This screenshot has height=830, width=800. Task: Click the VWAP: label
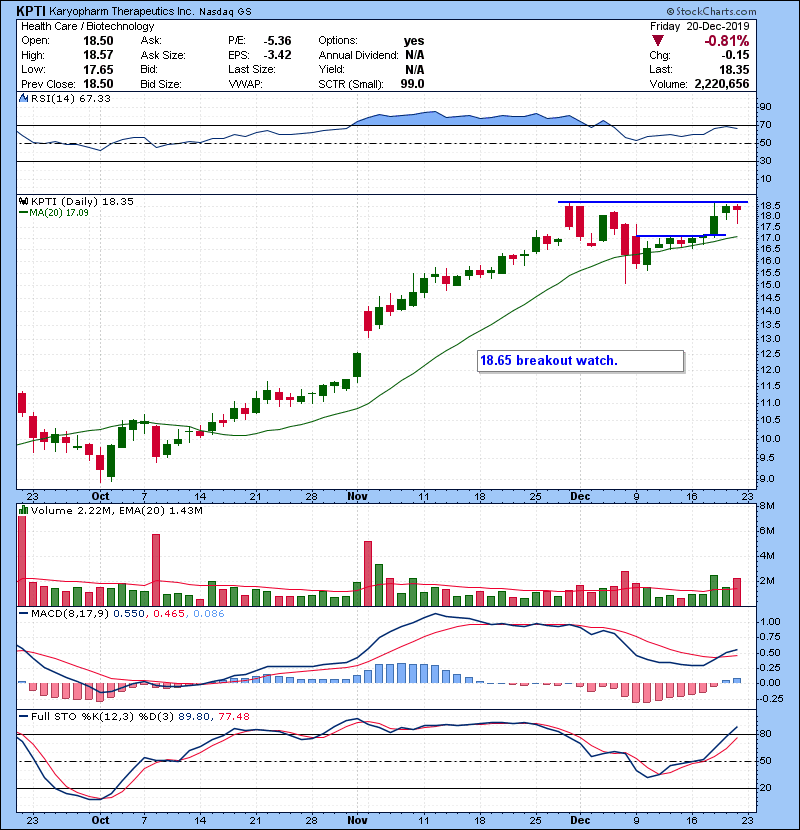[246, 84]
